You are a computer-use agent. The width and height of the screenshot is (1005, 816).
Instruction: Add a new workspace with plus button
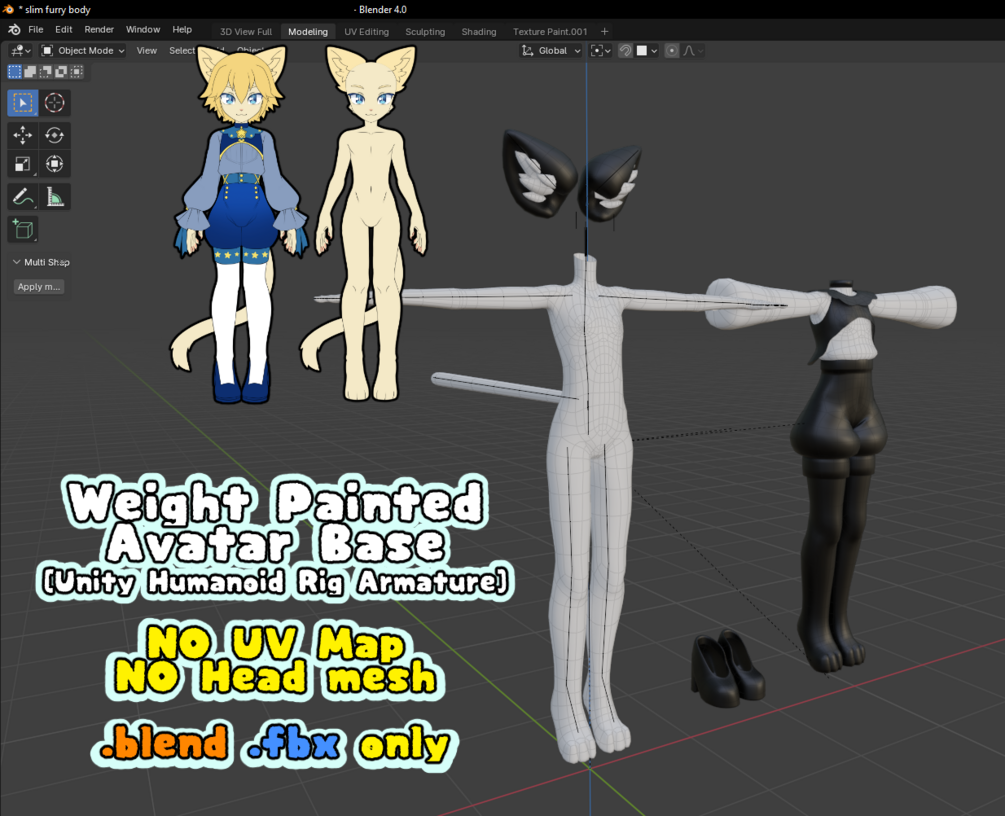[x=604, y=31]
